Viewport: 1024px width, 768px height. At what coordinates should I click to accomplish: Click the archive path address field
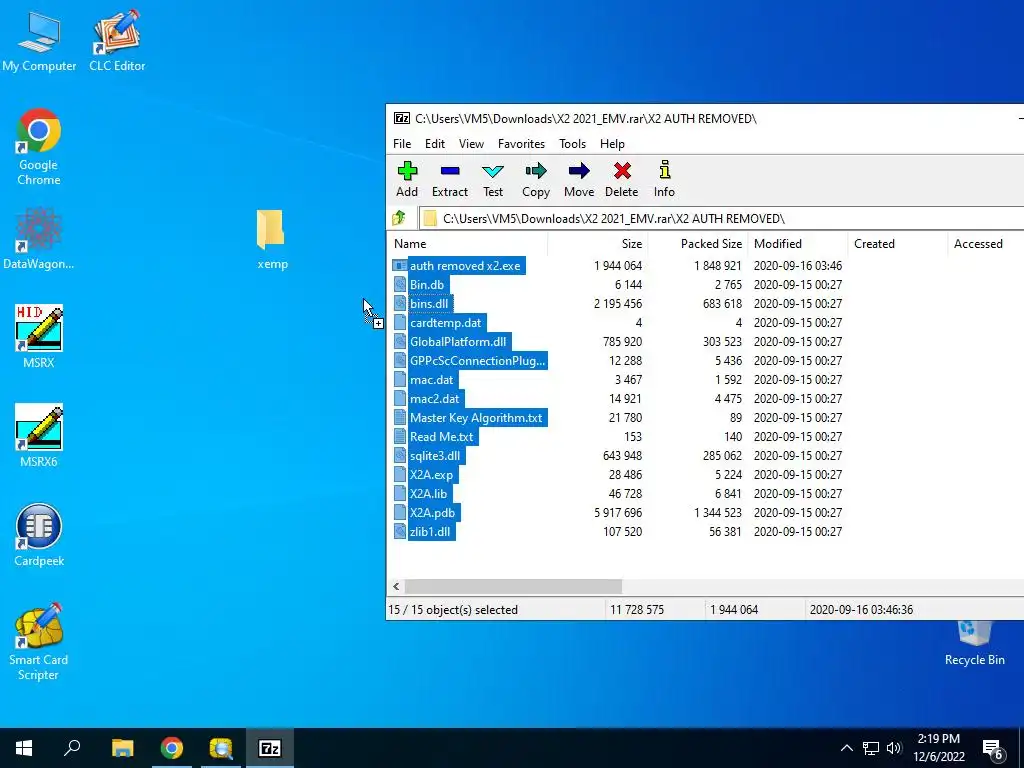[722, 218]
